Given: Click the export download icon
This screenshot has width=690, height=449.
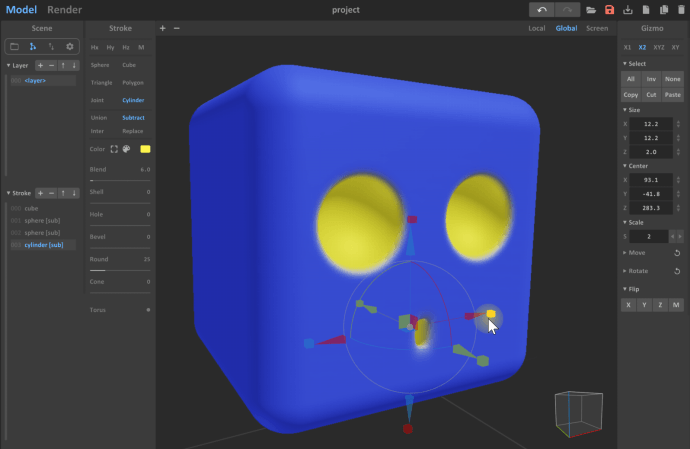Looking at the screenshot, I should coord(627,10).
